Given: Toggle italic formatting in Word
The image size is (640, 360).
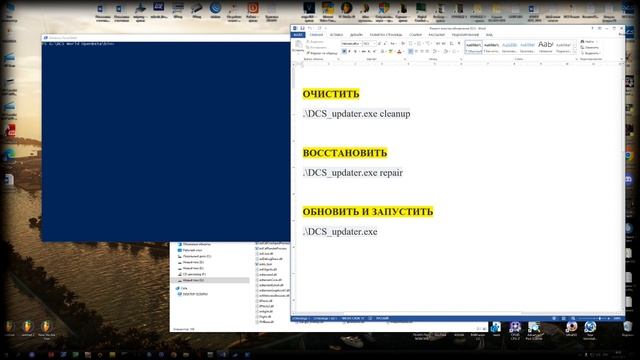Looking at the screenshot, I should tap(349, 51).
